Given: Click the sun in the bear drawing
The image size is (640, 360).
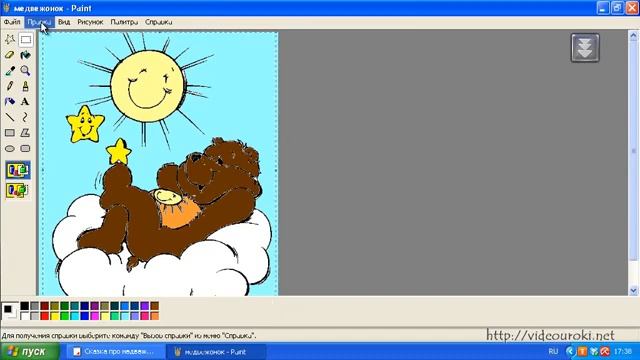Looking at the screenshot, I should click(x=147, y=86).
